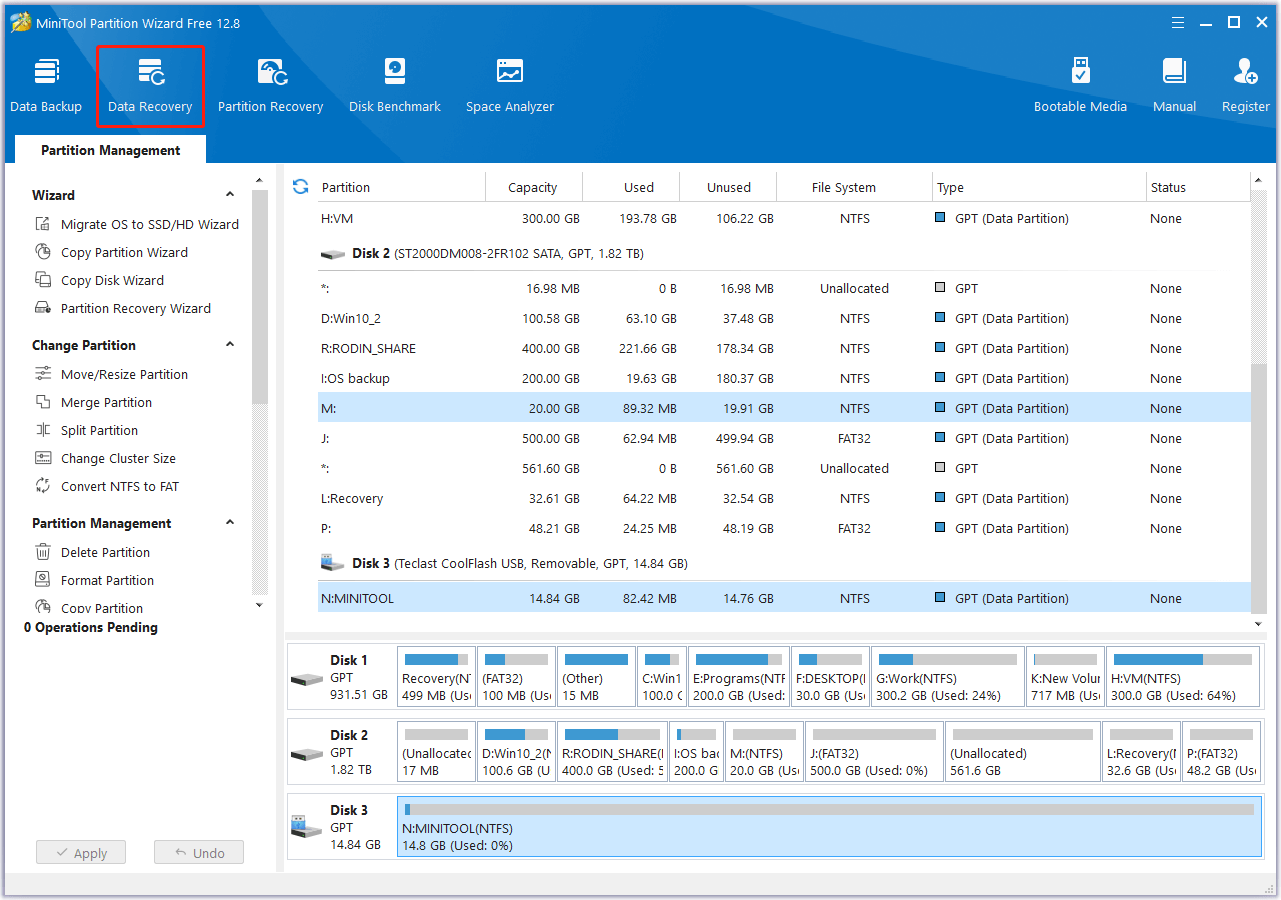Click partition list scroll-up arrow
The image size is (1281, 900).
pyautogui.click(x=1258, y=181)
